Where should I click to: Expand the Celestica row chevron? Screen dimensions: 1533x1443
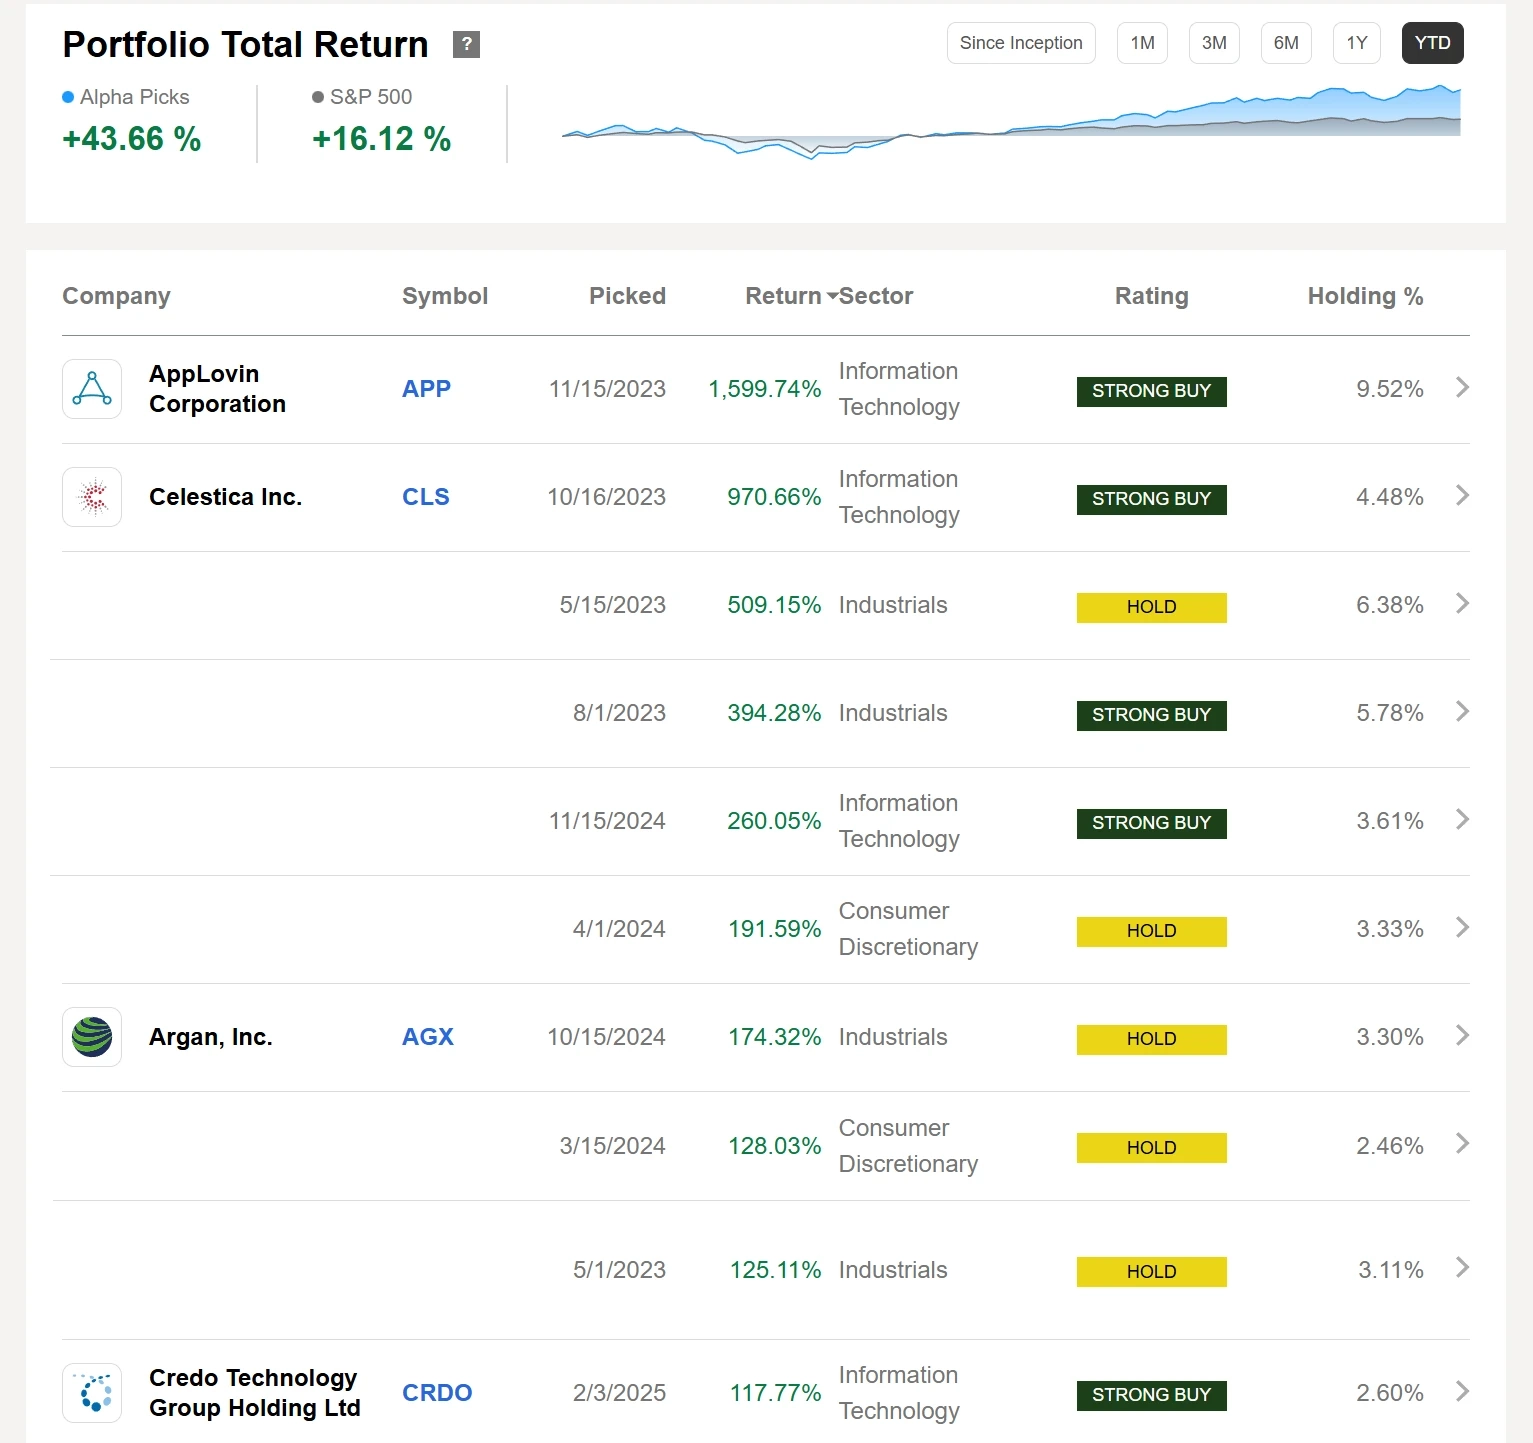(1462, 496)
